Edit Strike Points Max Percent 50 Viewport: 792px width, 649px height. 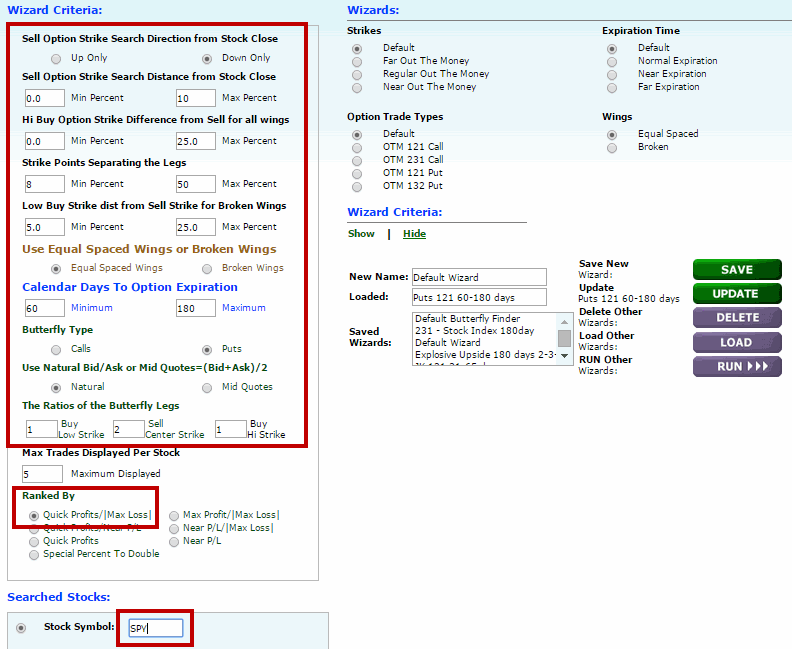tap(195, 184)
